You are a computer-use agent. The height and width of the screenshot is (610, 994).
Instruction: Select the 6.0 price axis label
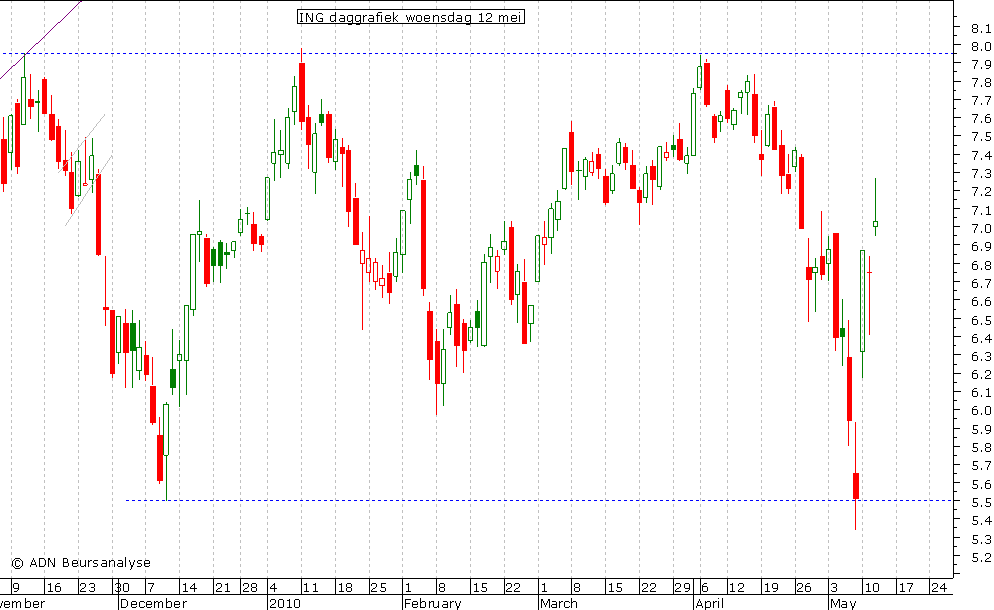point(981,411)
